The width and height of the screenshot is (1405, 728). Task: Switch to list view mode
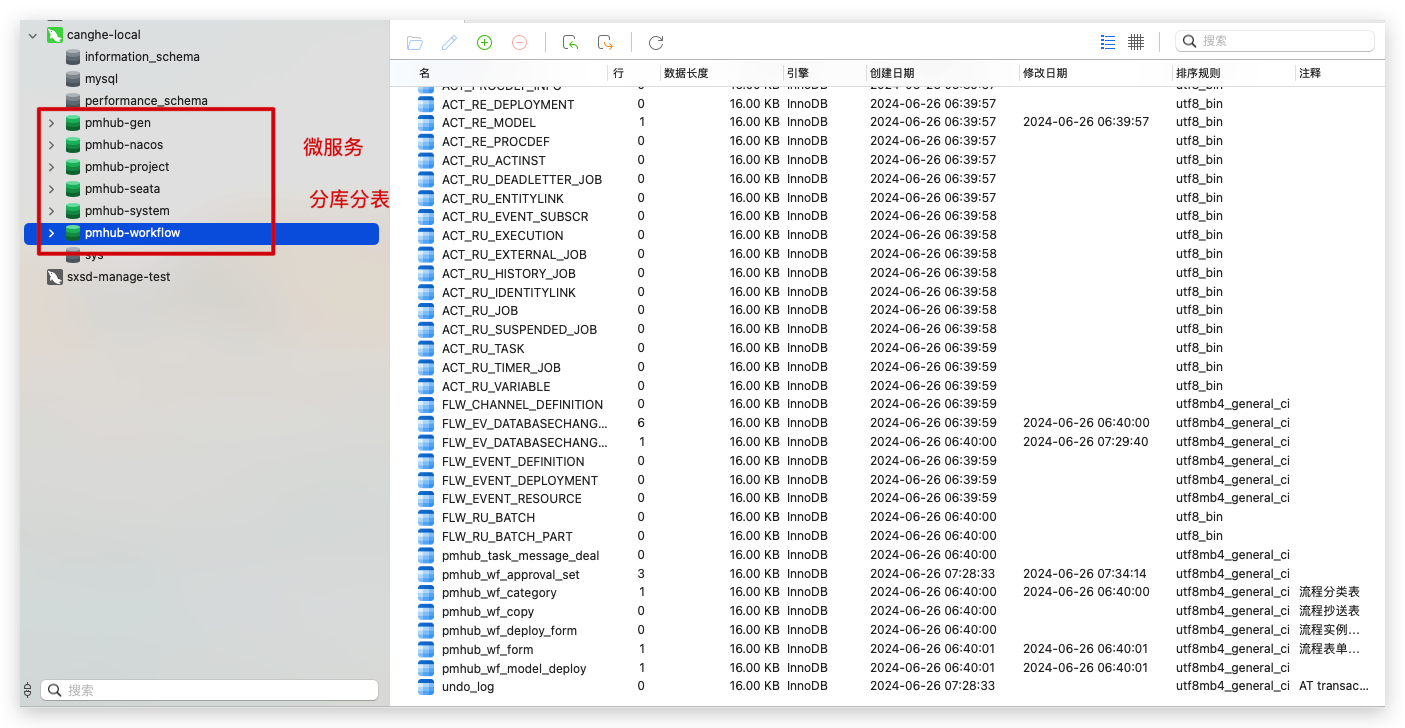coord(1108,41)
